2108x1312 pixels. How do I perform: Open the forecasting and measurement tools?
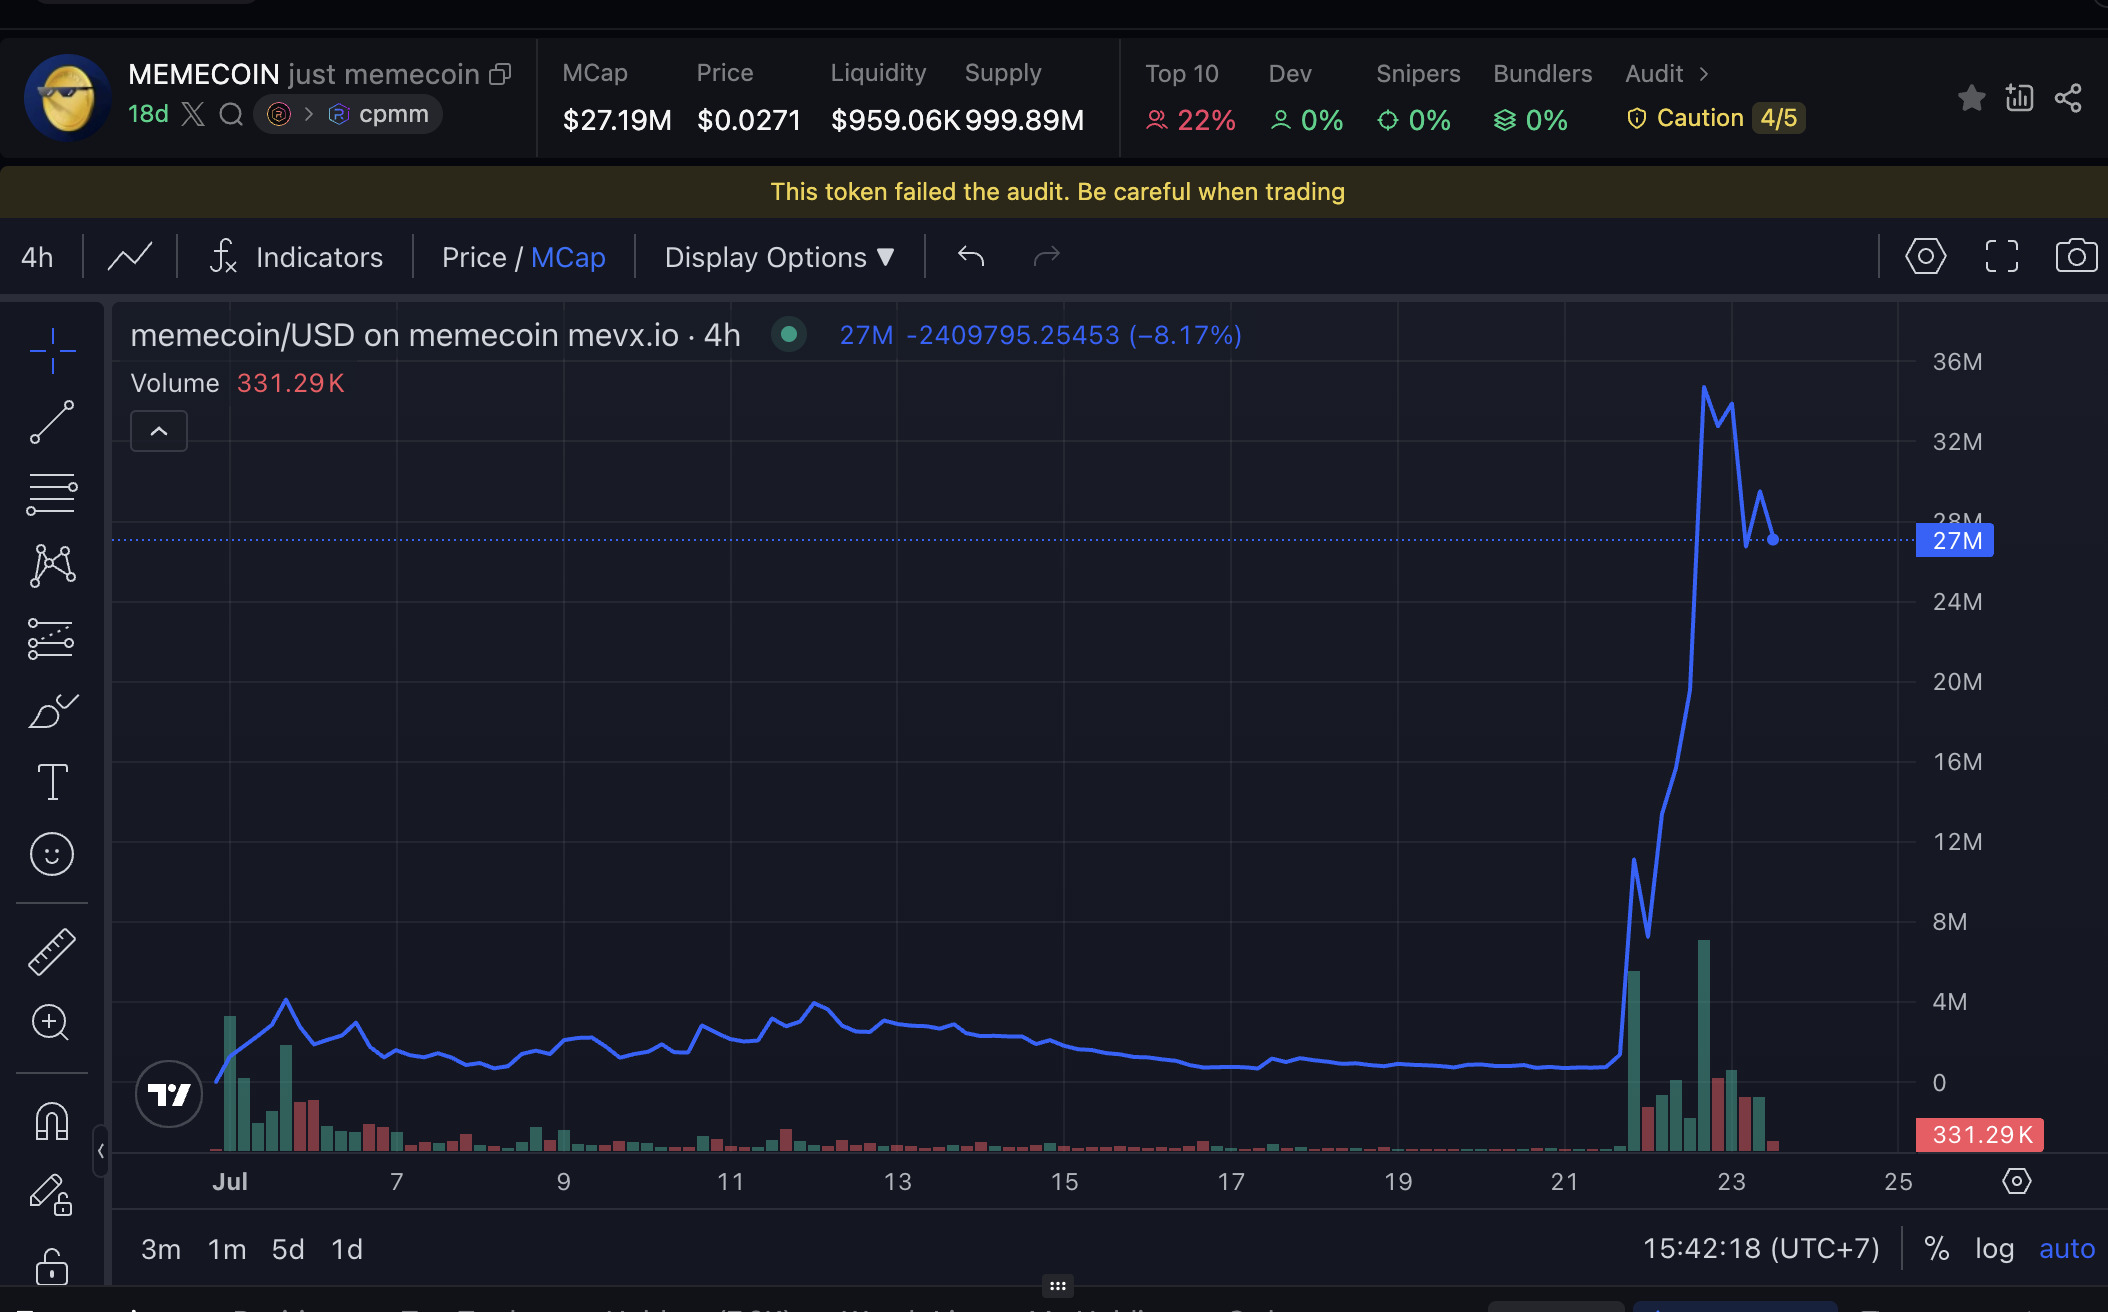[x=52, y=638]
